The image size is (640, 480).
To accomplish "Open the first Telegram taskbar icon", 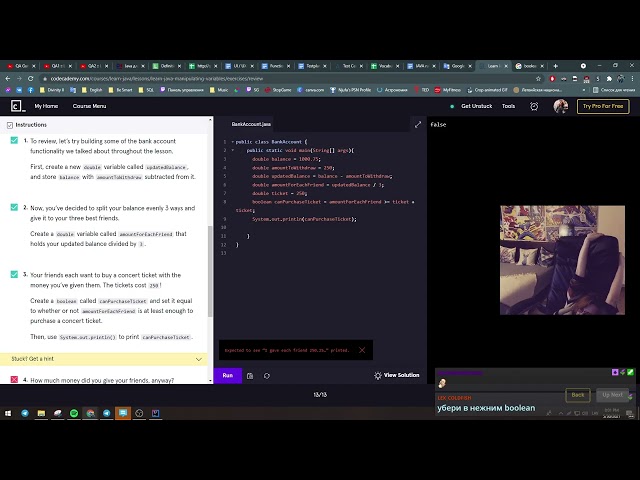I will [25, 413].
